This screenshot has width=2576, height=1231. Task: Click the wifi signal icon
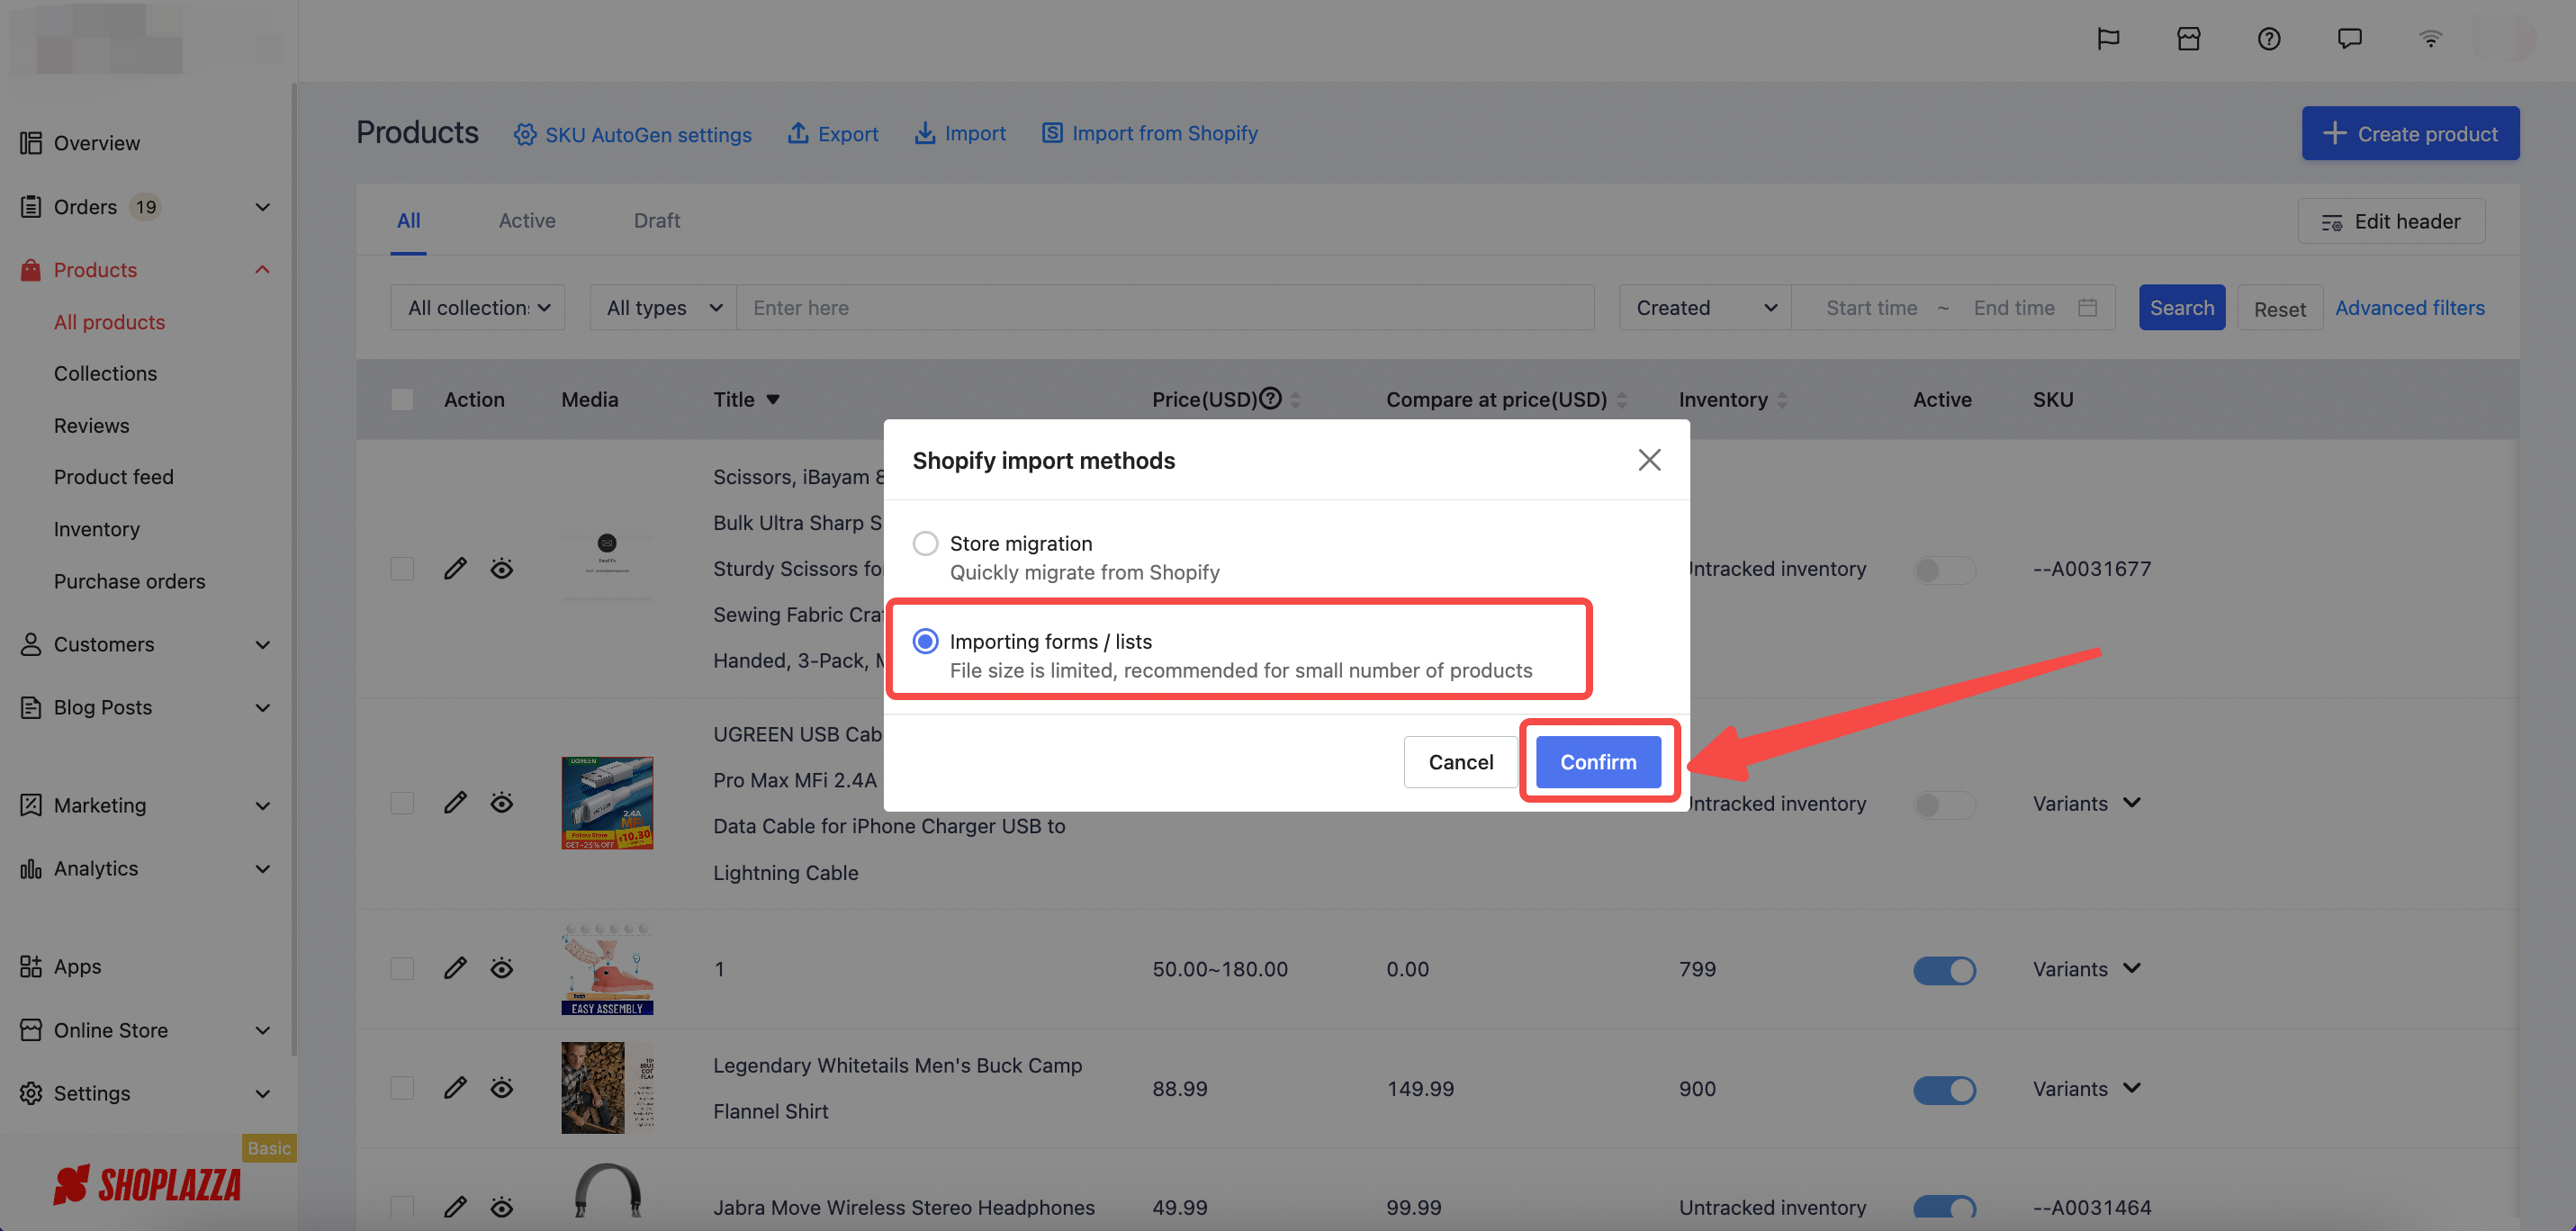click(2430, 39)
